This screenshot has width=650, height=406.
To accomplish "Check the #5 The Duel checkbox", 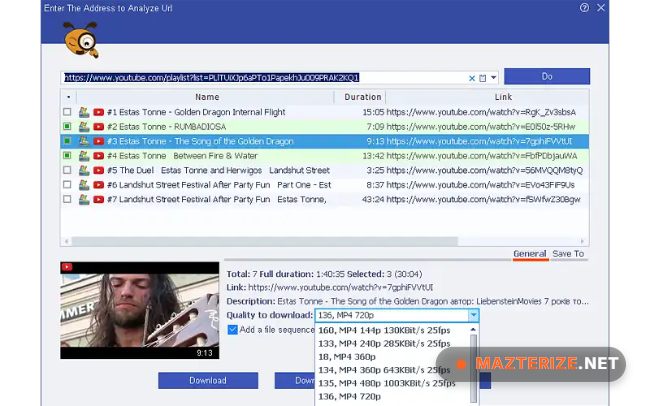I will 67,170.
